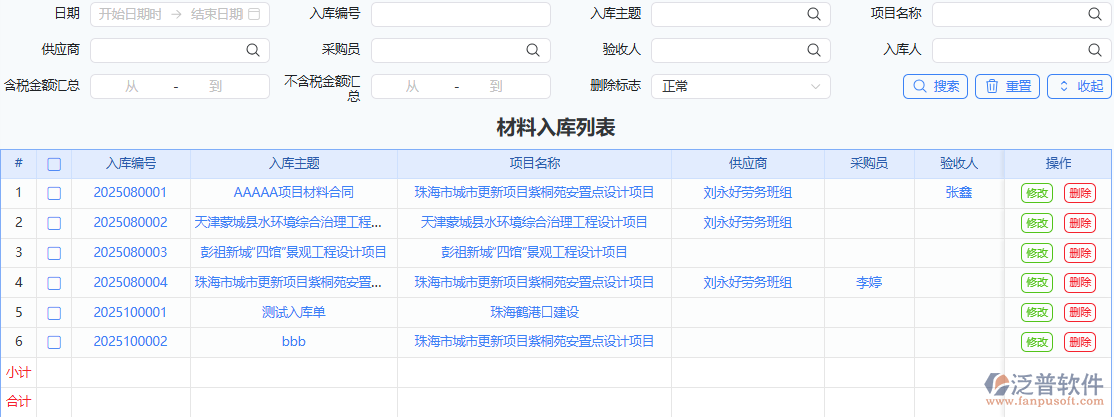The height and width of the screenshot is (417, 1114).
Task: Open record 2025080001 link
Action: pos(131,193)
